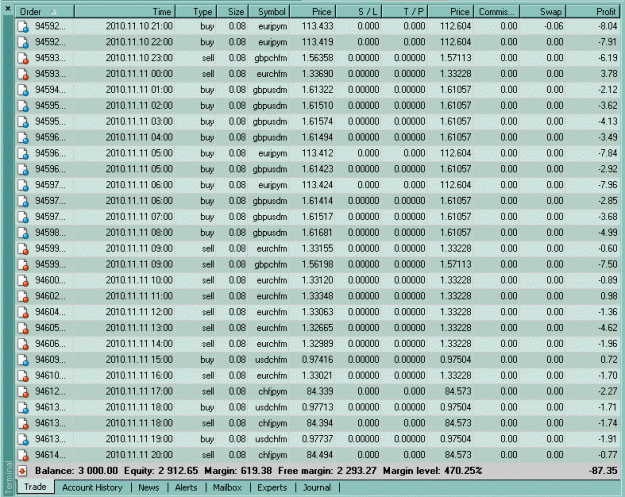Click the buy icon on the 19:00 usdchfm row
Screen dimensions: 625x497
click(x=23, y=439)
